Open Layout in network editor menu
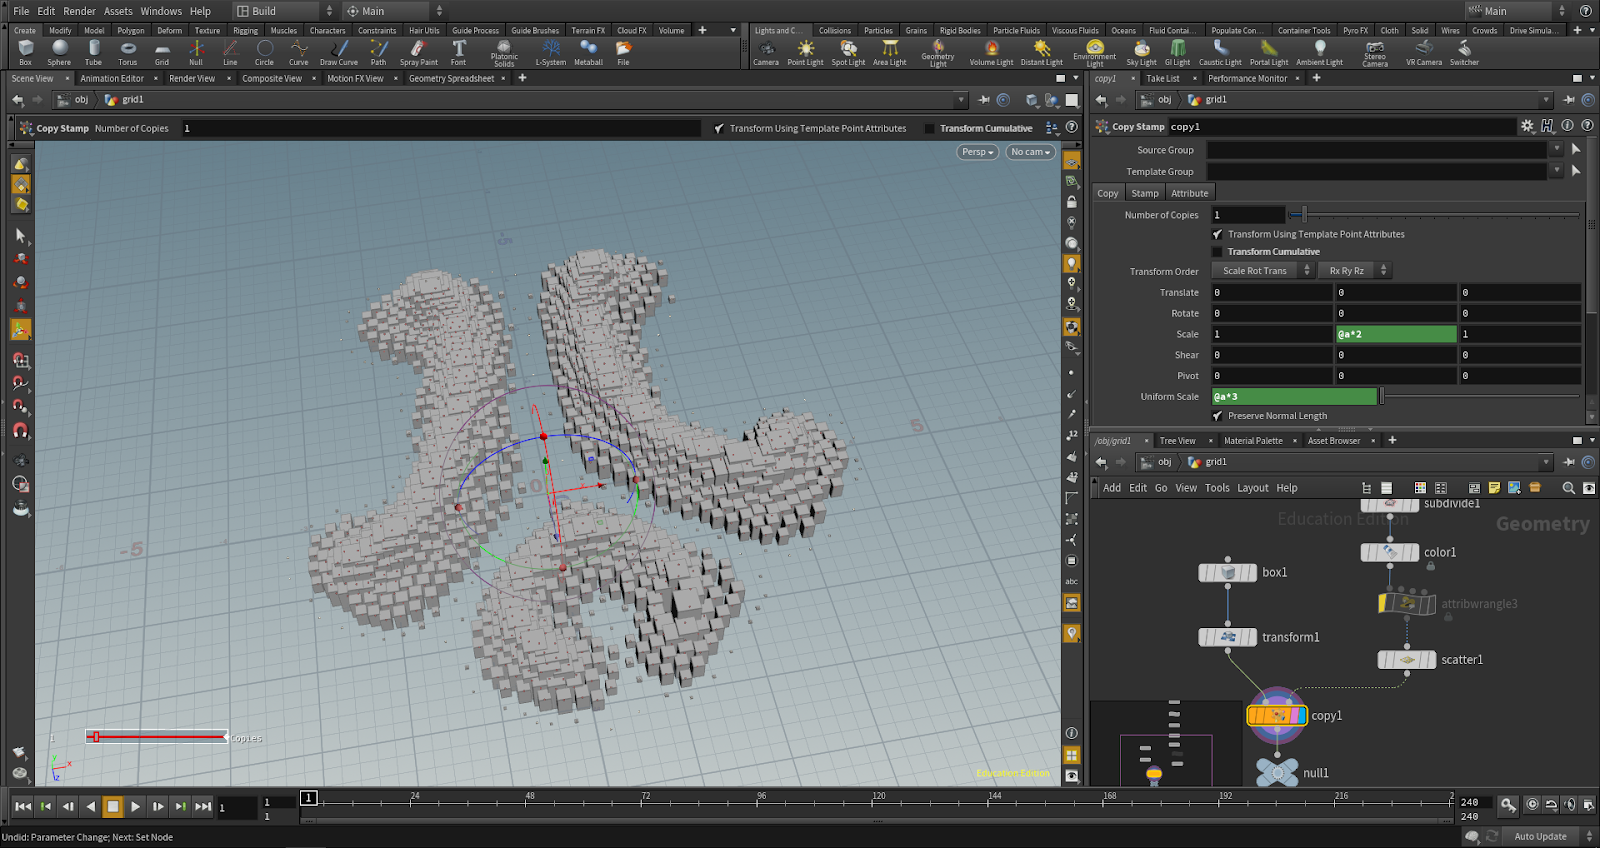Image resolution: width=1600 pixels, height=848 pixels. pos(1253,488)
